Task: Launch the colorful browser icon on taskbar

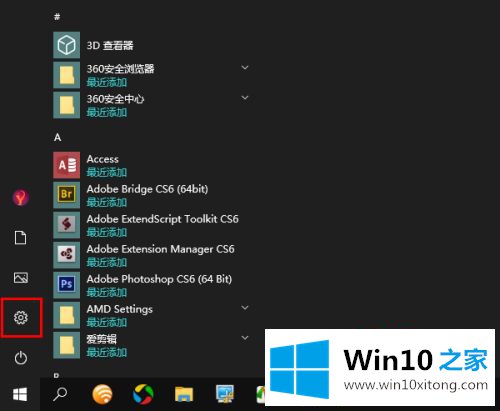Action: coord(143,394)
